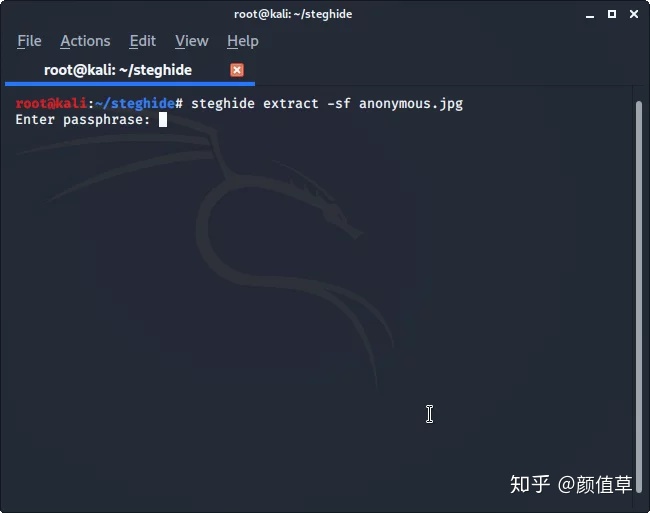Open the Help menu

243,41
